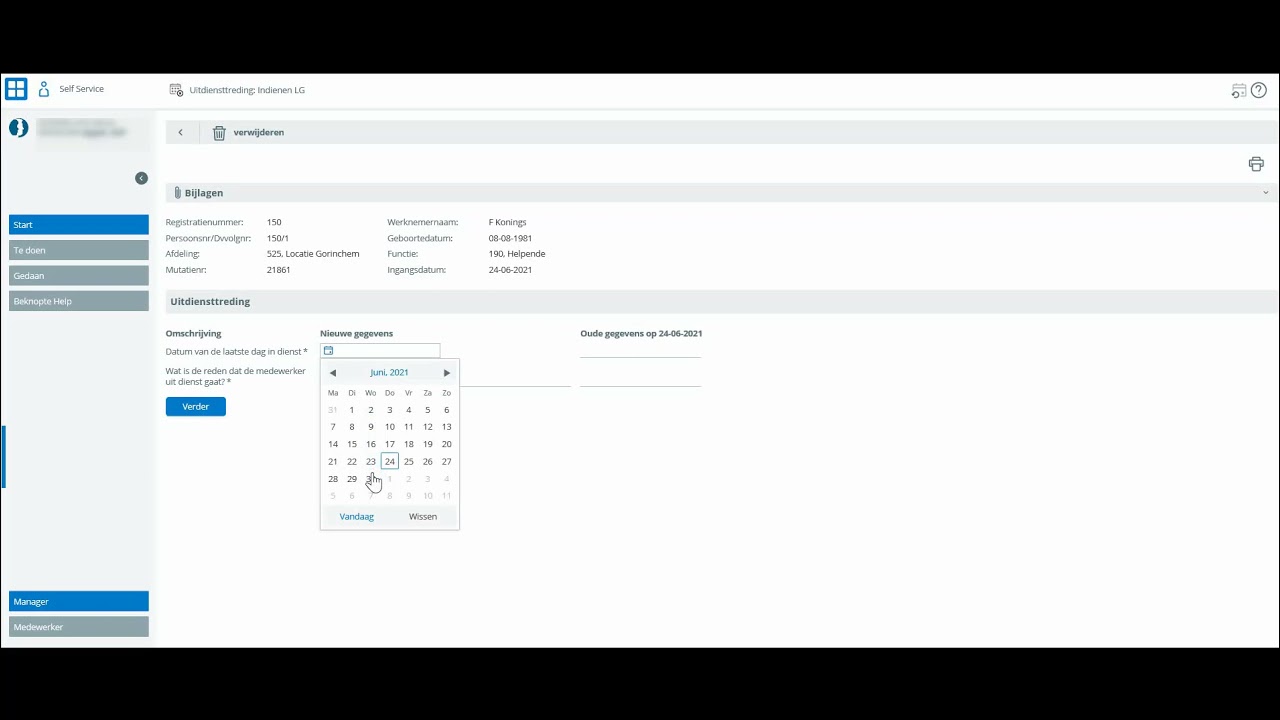
Task: Switch to the Medewerker role tab
Action: click(x=79, y=627)
